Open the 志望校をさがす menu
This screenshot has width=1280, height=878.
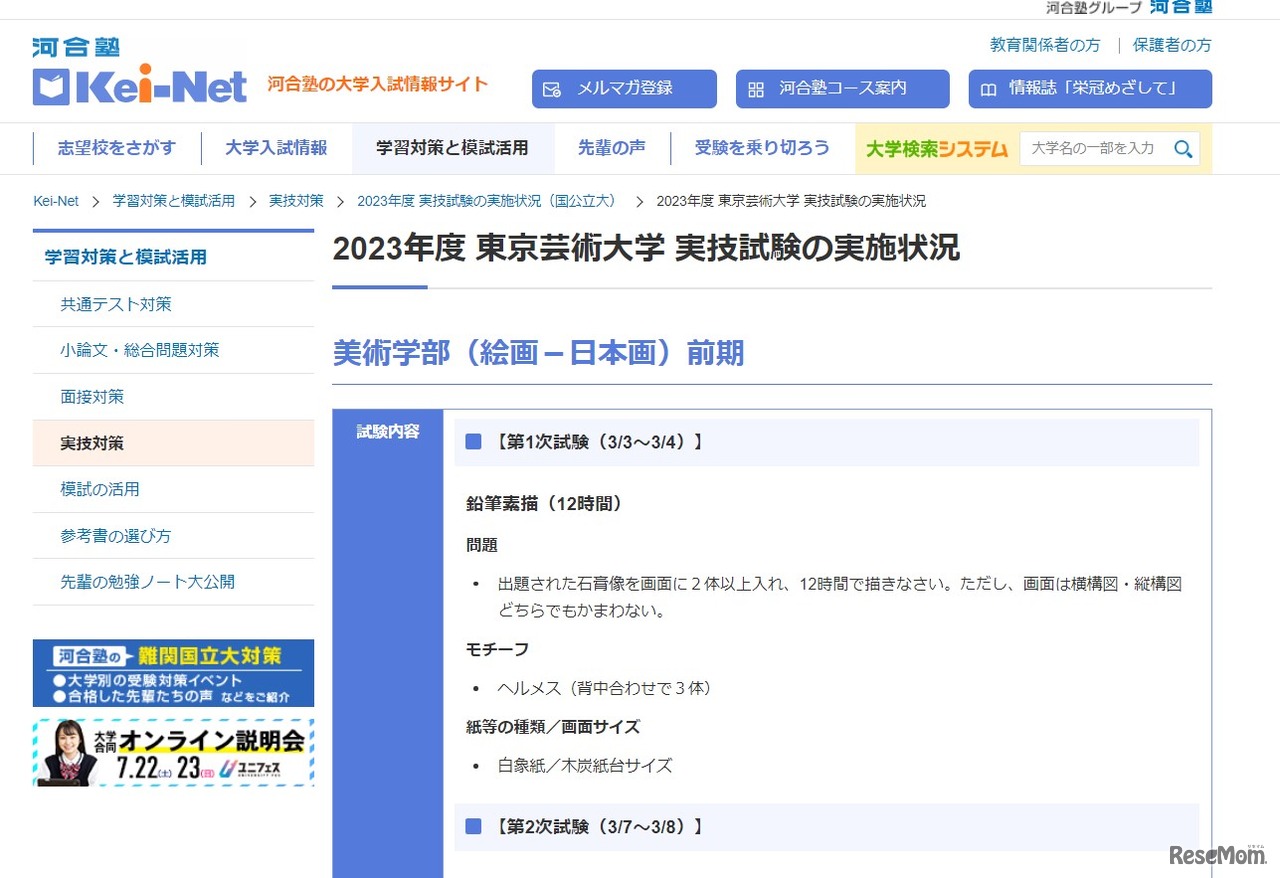click(x=117, y=148)
